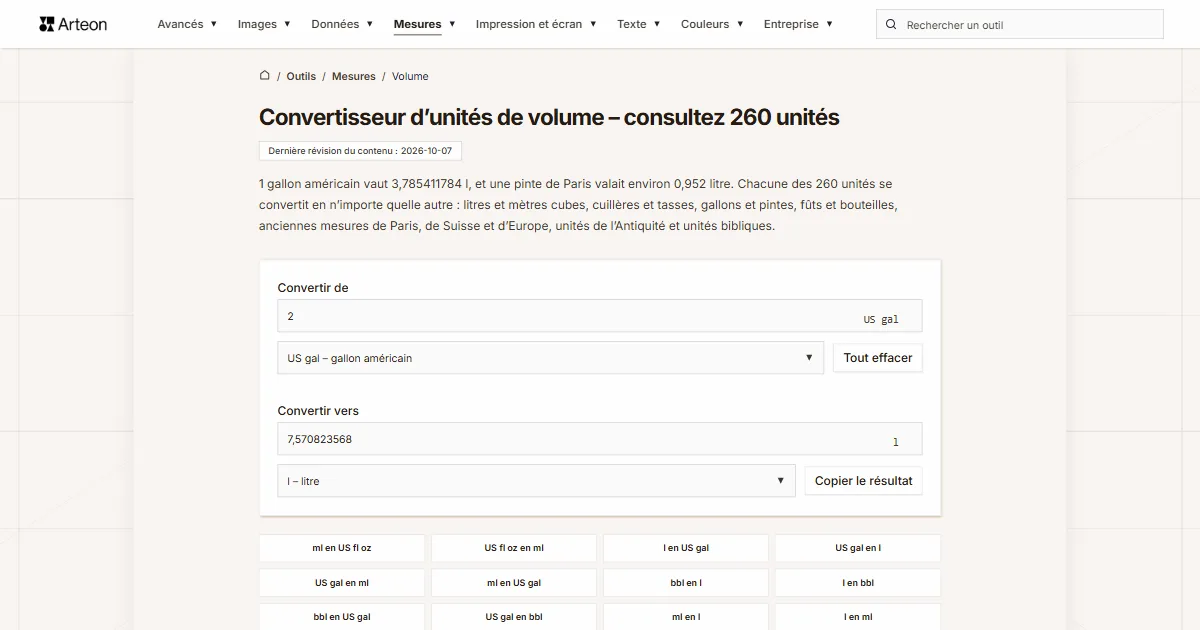This screenshot has height=630, width=1200.
Task: Select the US gal en bbl shortcut
Action: coord(514,617)
